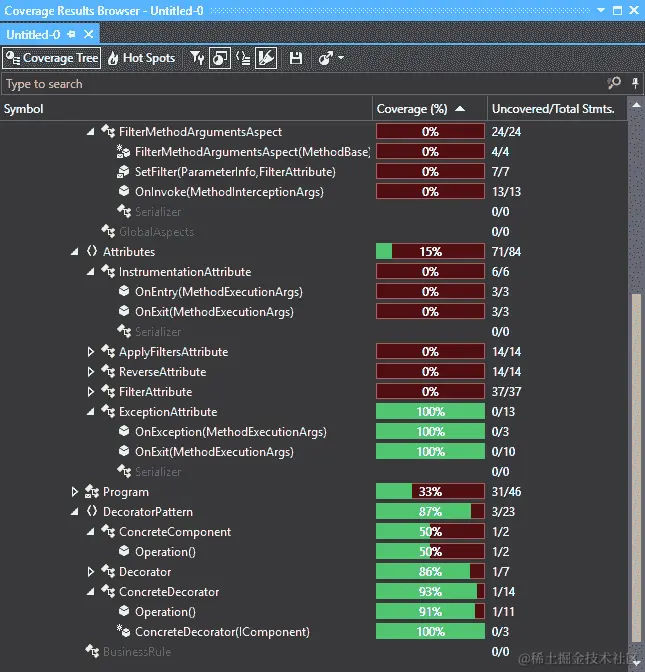Screen dimensions: 645x672
Task: Switch to Coverage Tree view
Action: 52,58
